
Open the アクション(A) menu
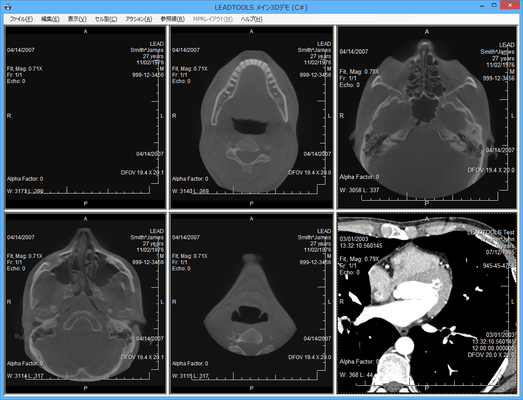click(139, 19)
